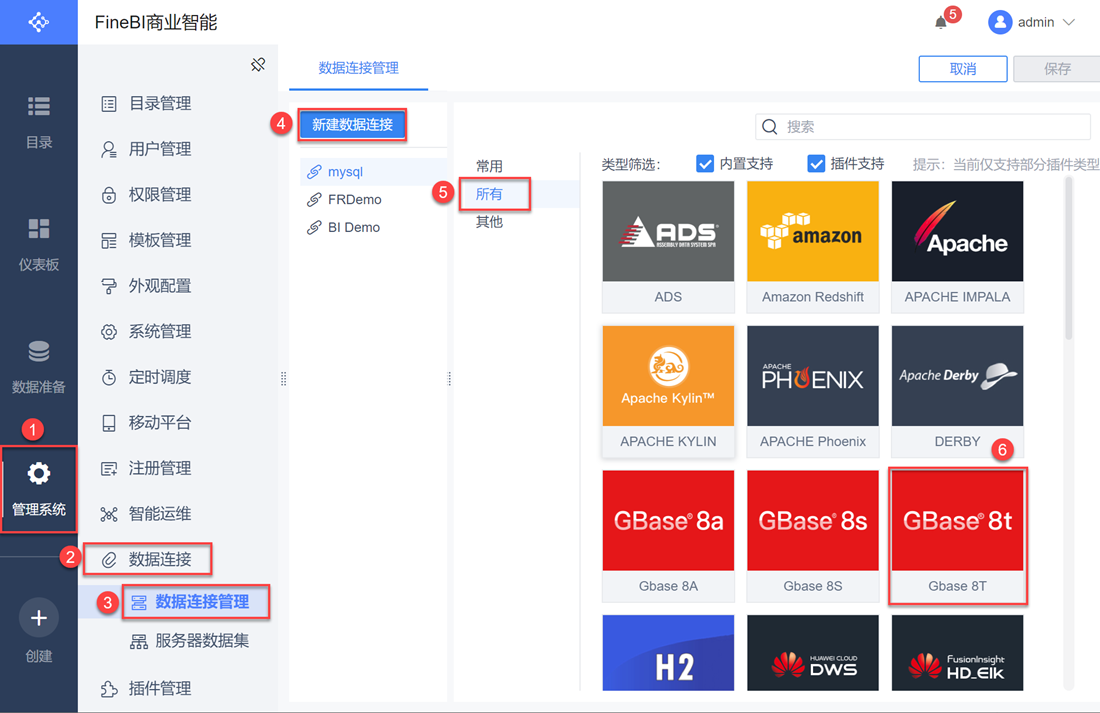The height and width of the screenshot is (713, 1100).
Task: Click the 保存 button
Action: (1057, 69)
